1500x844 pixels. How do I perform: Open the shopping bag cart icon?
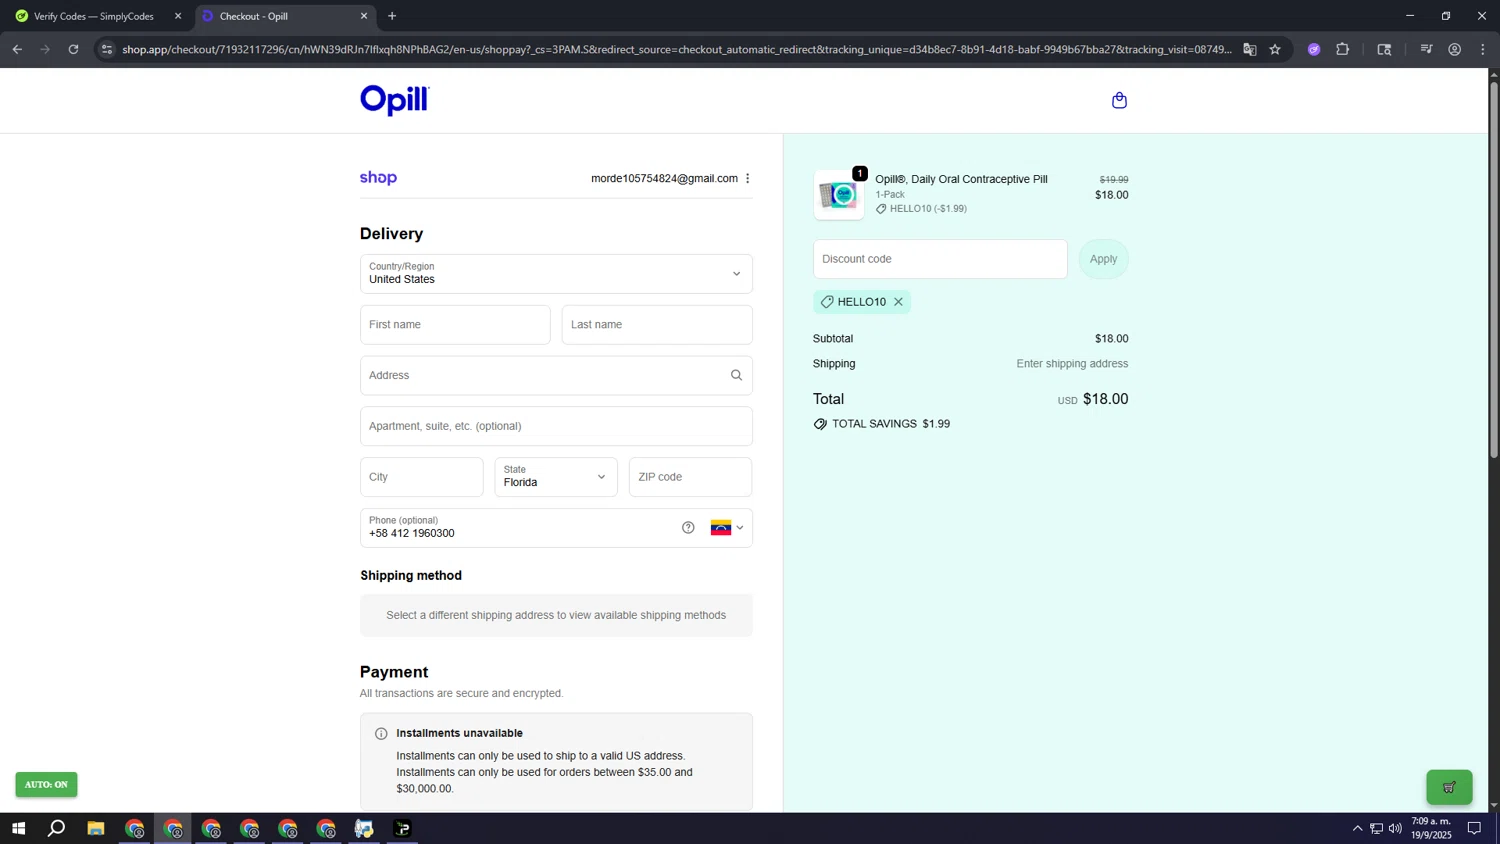point(1119,100)
